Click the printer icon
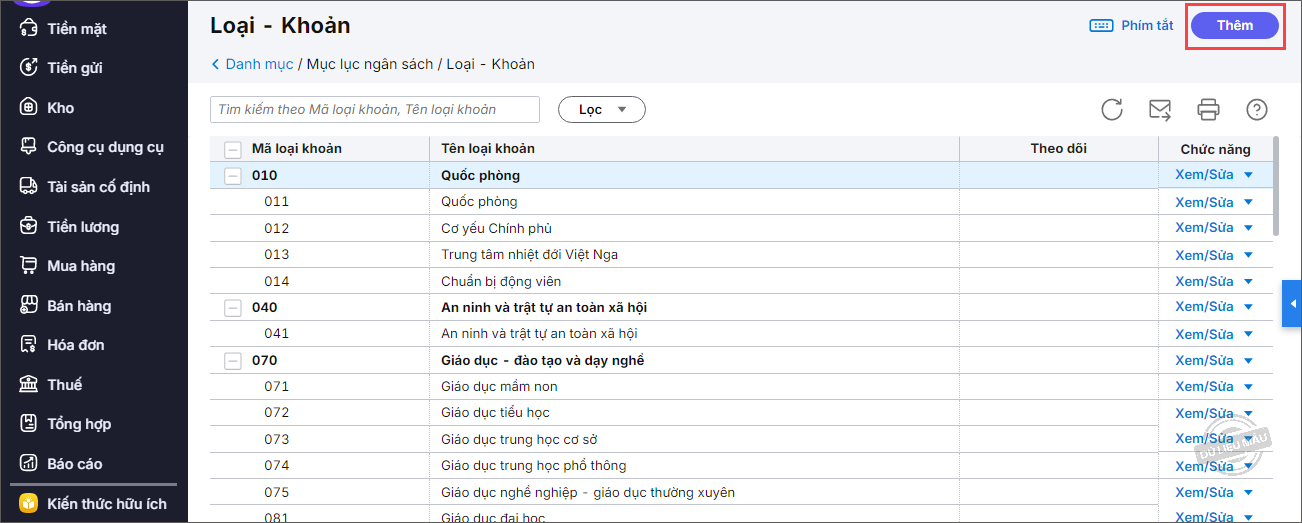1302x523 pixels. point(1209,110)
